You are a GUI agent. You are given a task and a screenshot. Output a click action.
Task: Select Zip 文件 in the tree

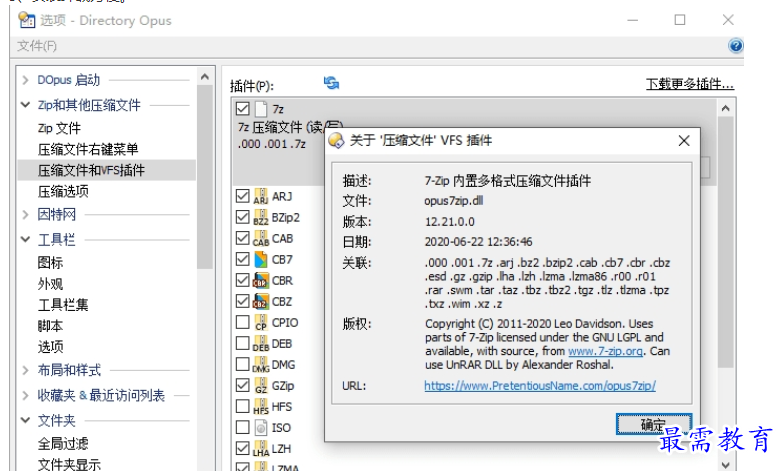59,128
